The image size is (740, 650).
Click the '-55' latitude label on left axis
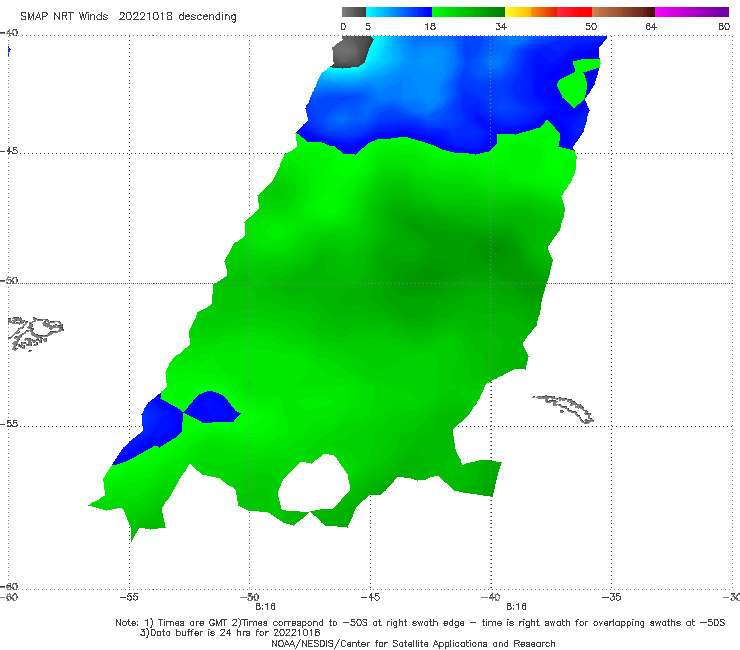[x=9, y=424]
